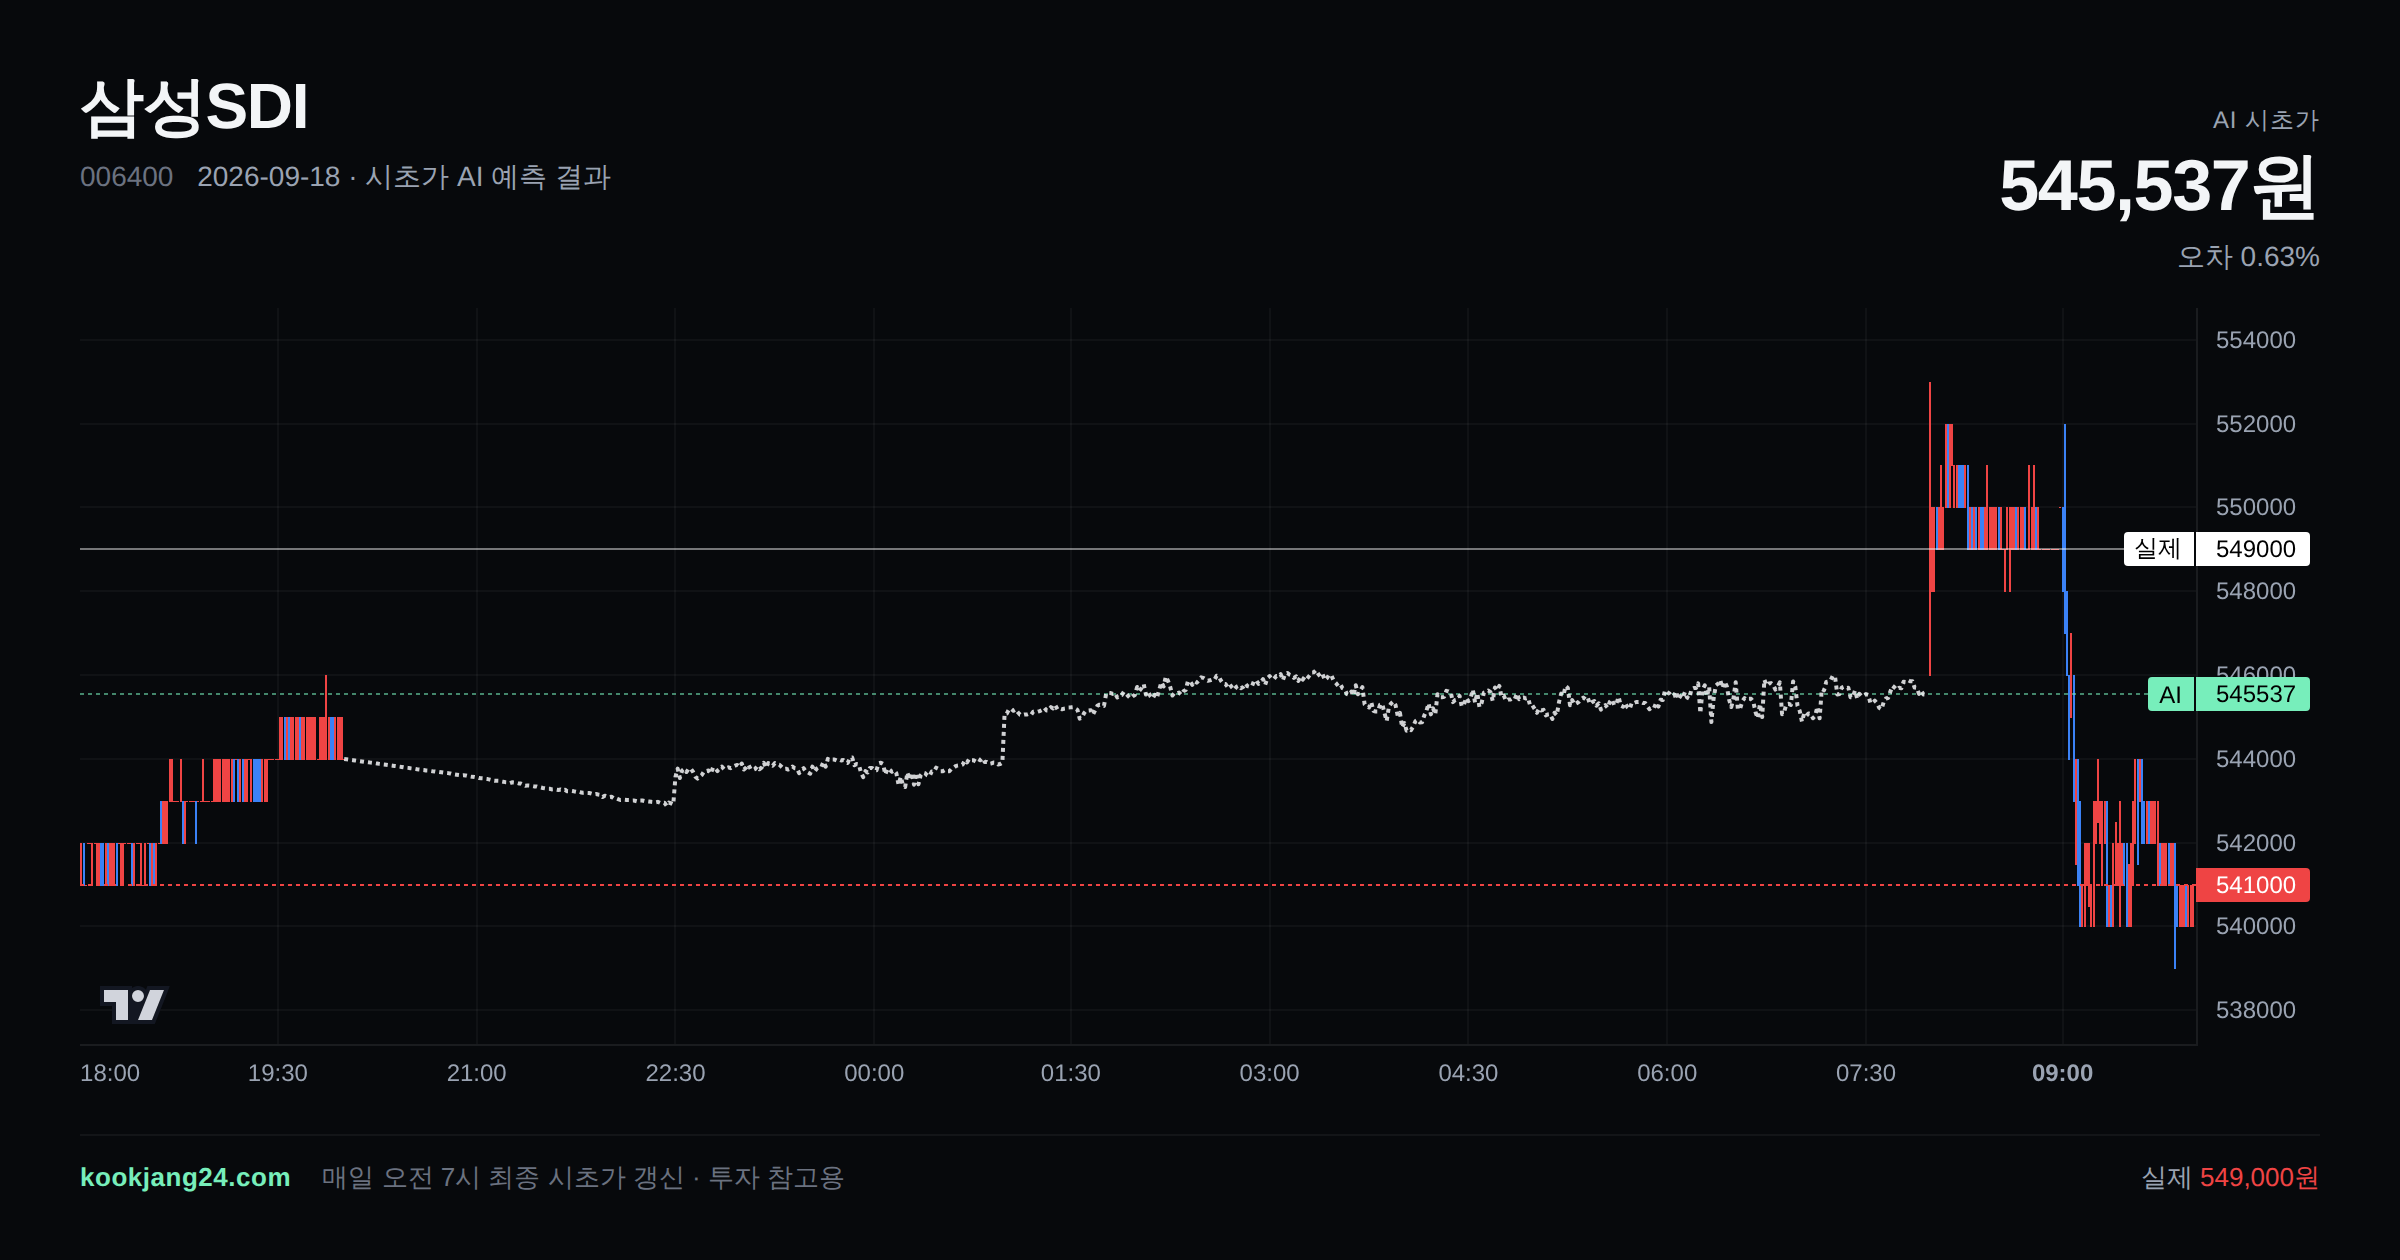Click the green AI line label
This screenshot has height=1260, width=2400.
pyautogui.click(x=2170, y=694)
